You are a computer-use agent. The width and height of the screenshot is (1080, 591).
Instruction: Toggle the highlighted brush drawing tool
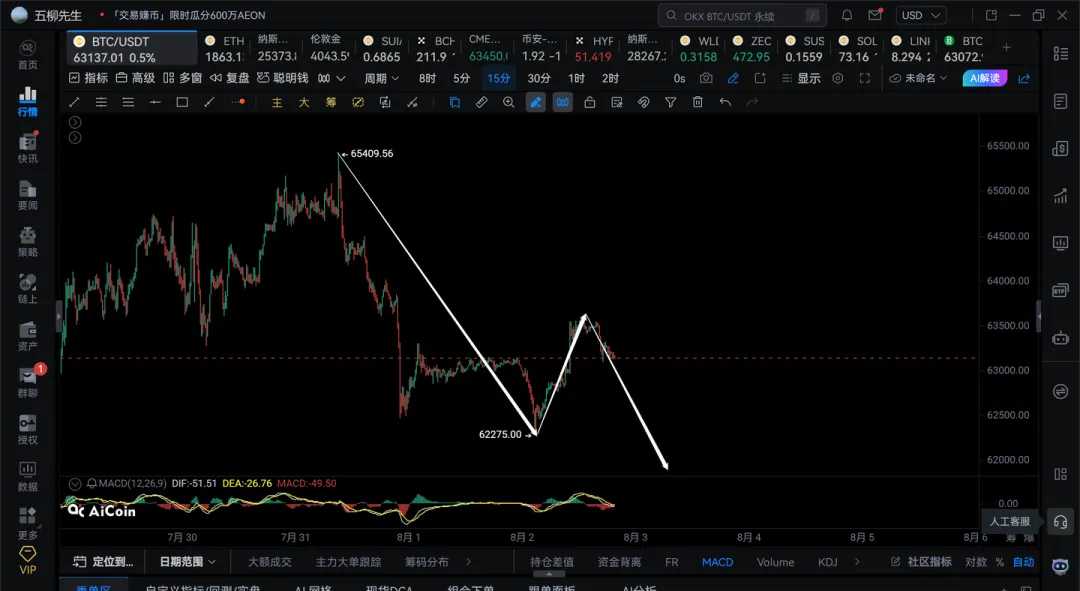tap(535, 103)
